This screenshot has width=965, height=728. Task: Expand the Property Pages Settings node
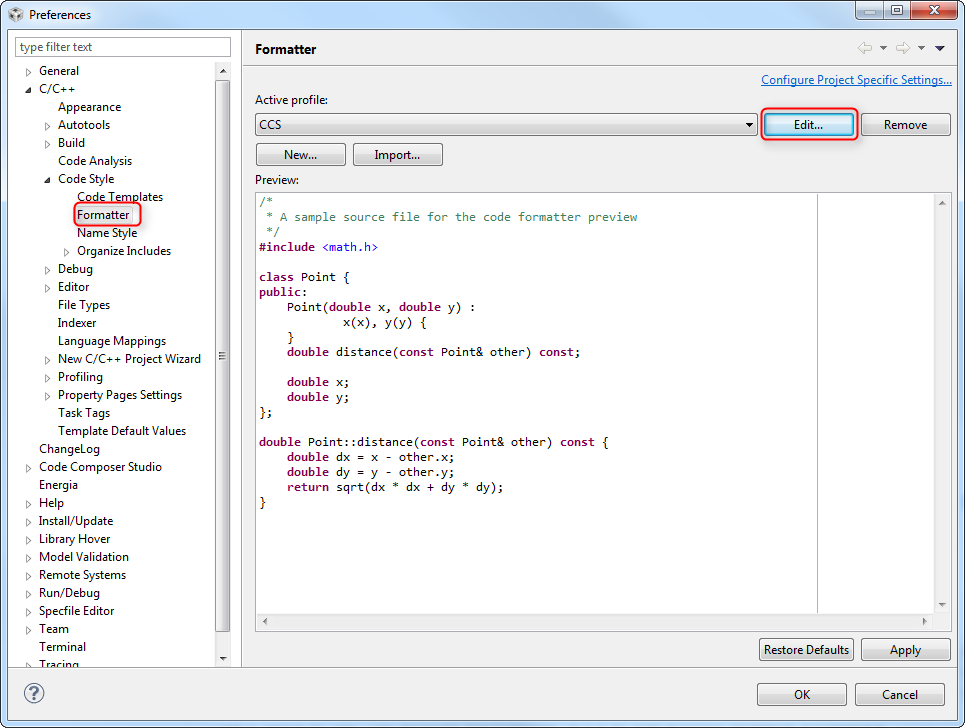[47, 396]
